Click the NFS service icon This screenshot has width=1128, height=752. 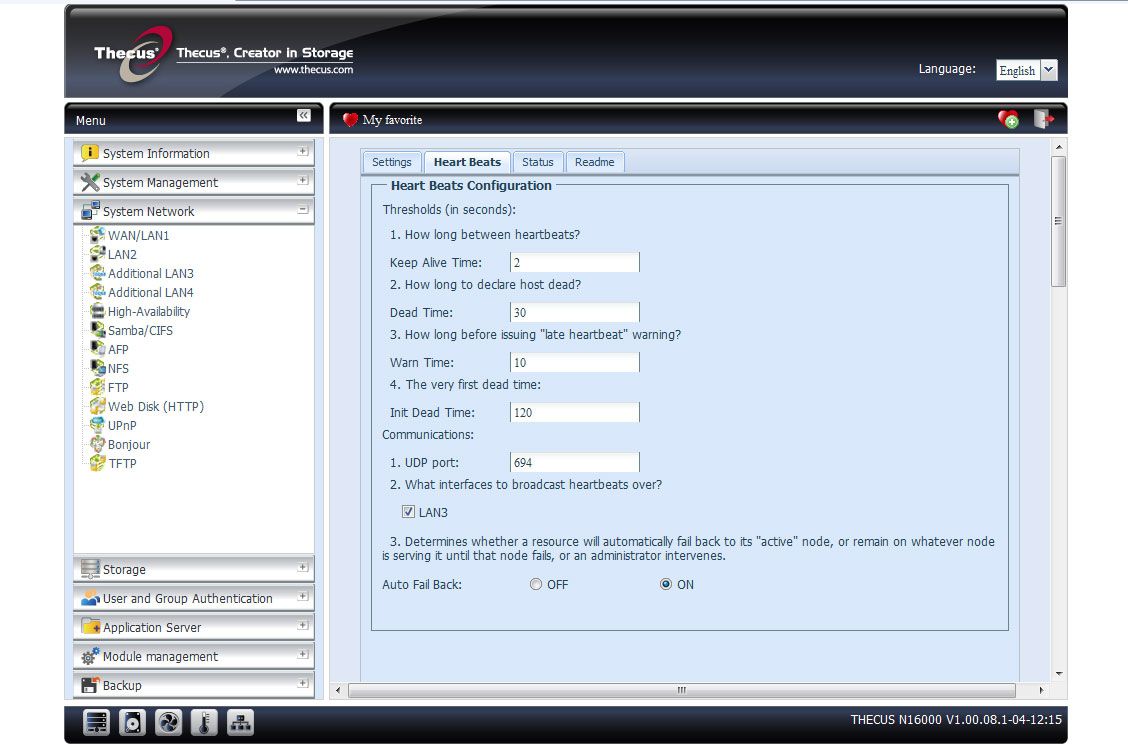(x=97, y=368)
